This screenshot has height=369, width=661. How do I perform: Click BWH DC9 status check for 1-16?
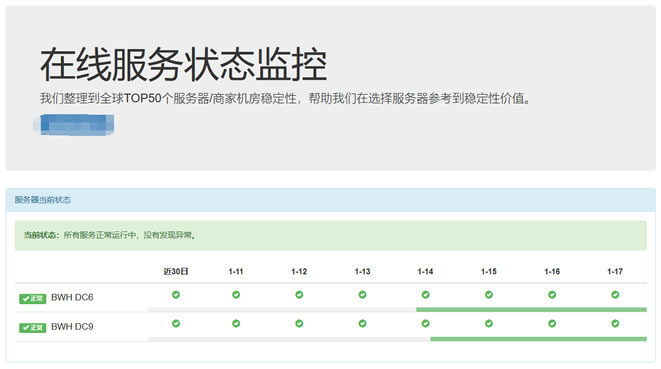point(552,323)
